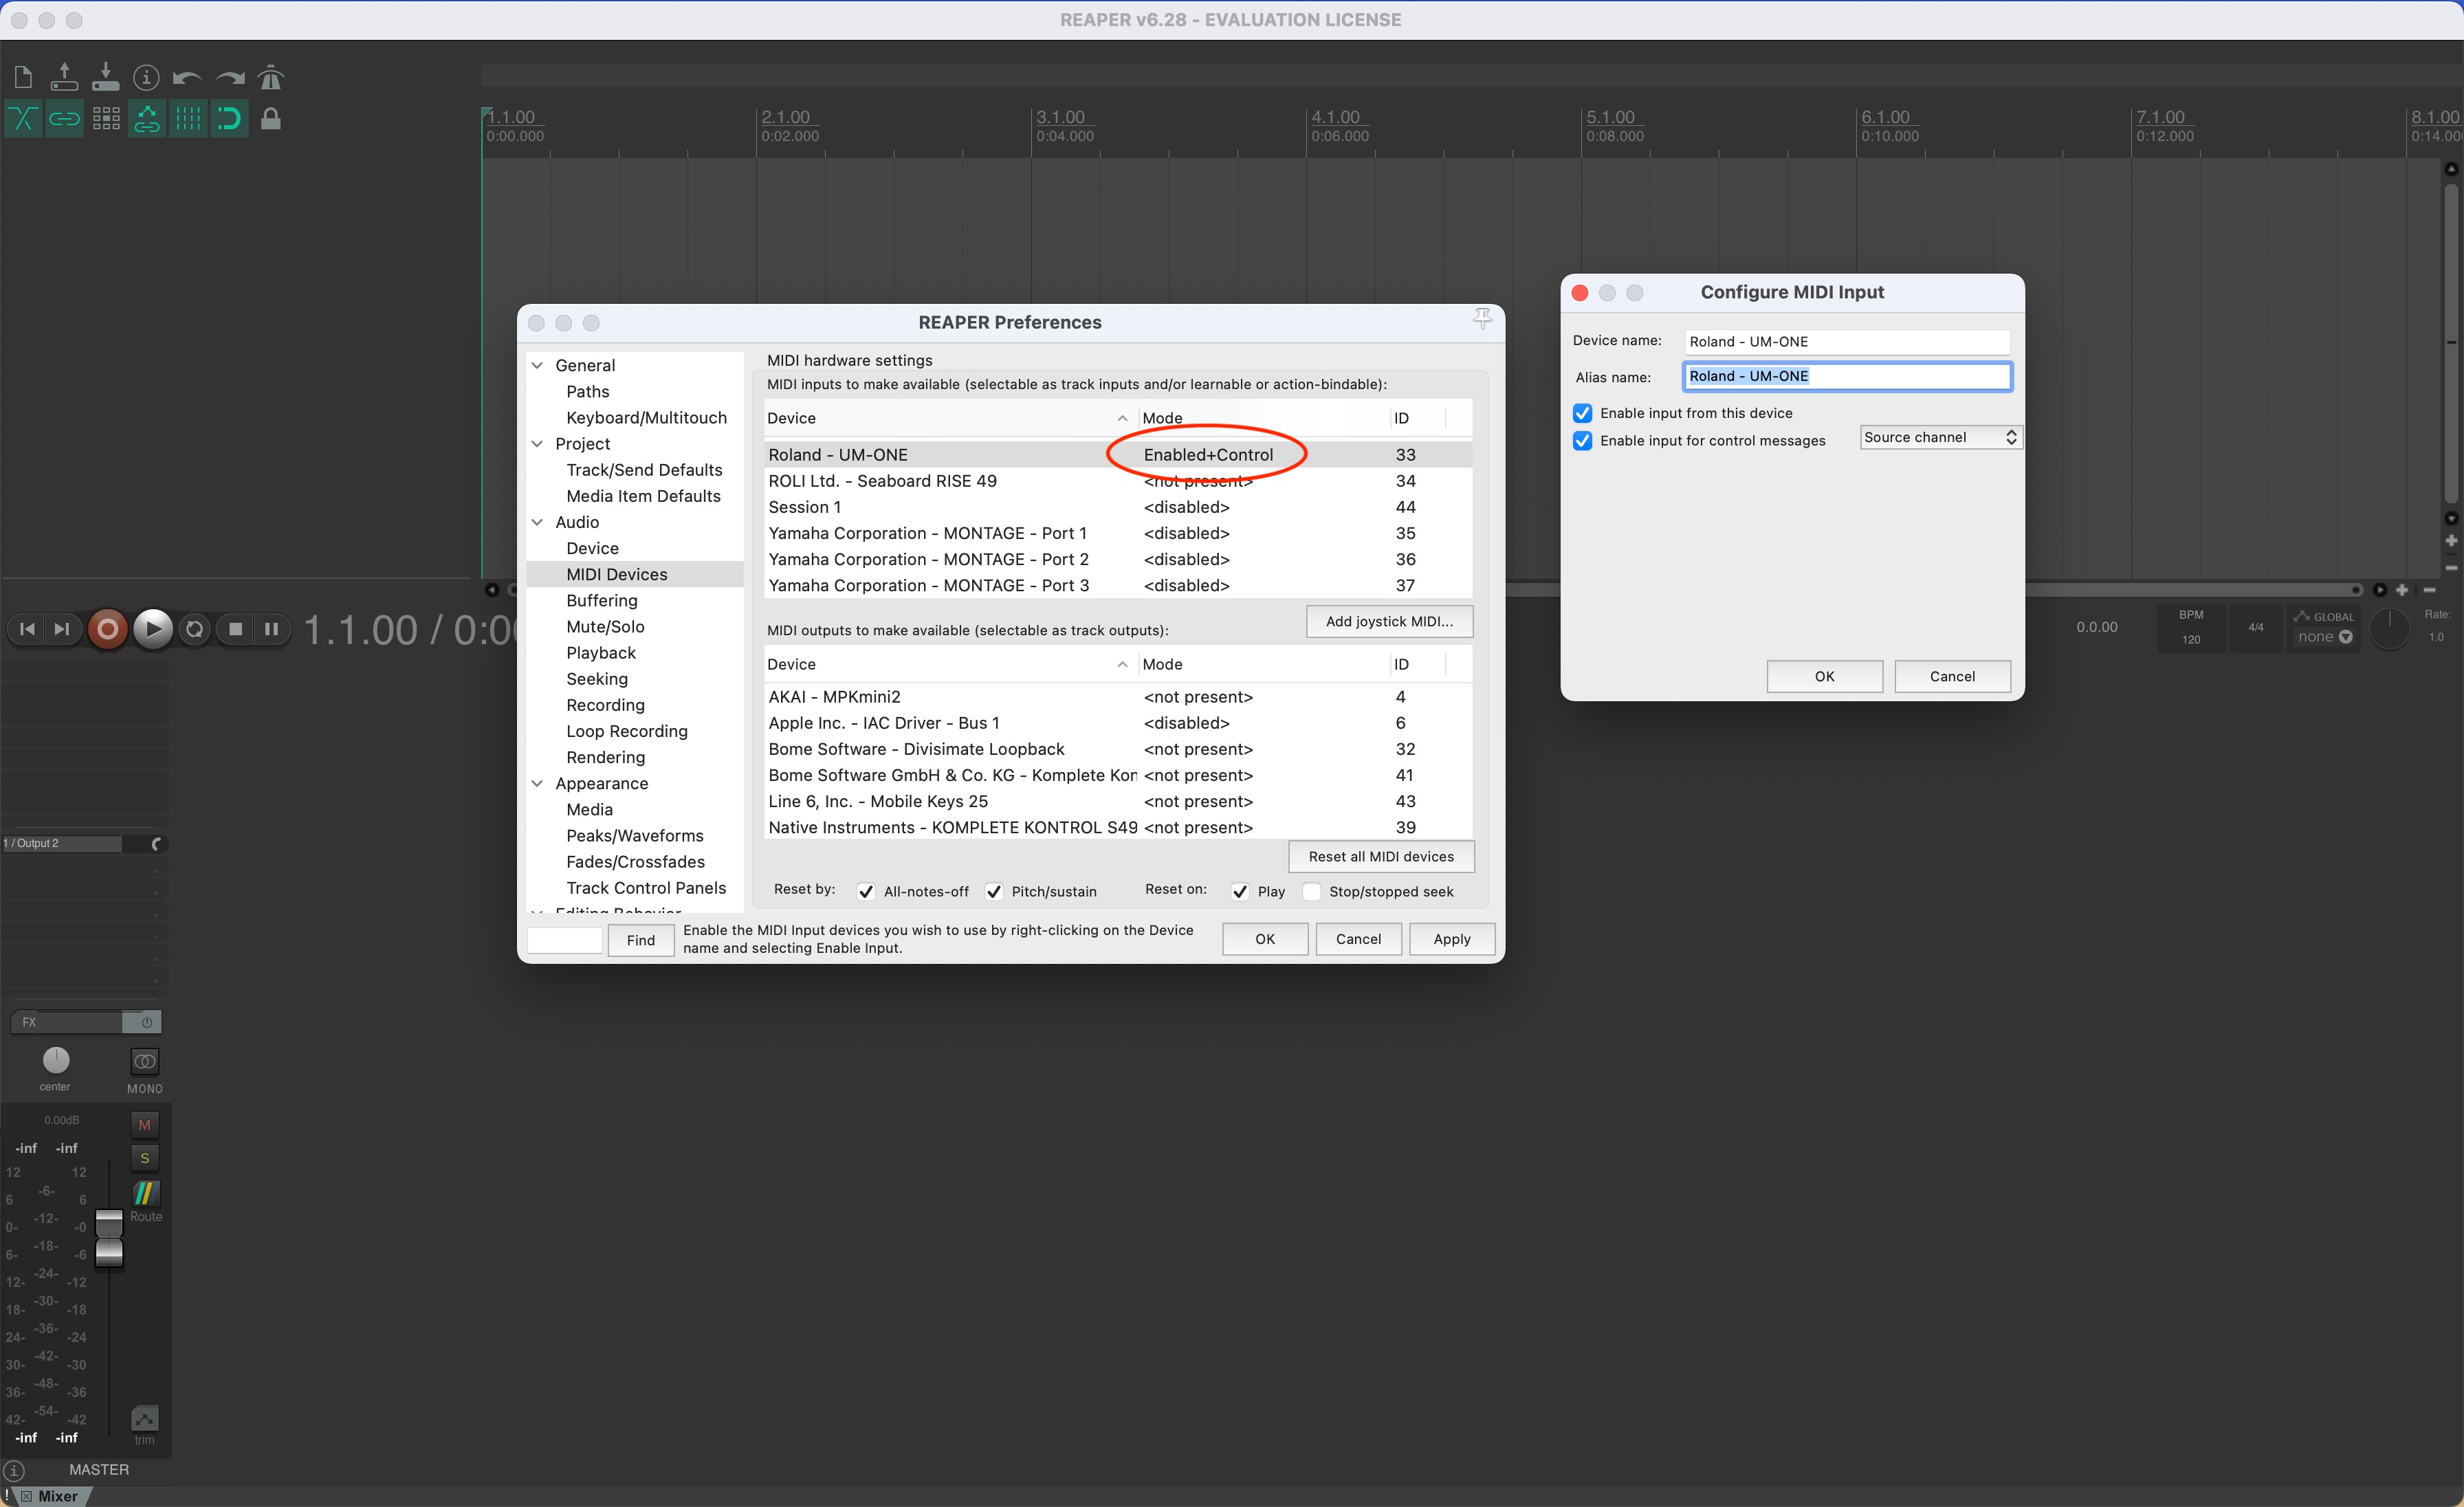Viewport: 2464px width, 1507px height.
Task: Select Peaks/Waveforms preferences page
Action: coord(634,835)
